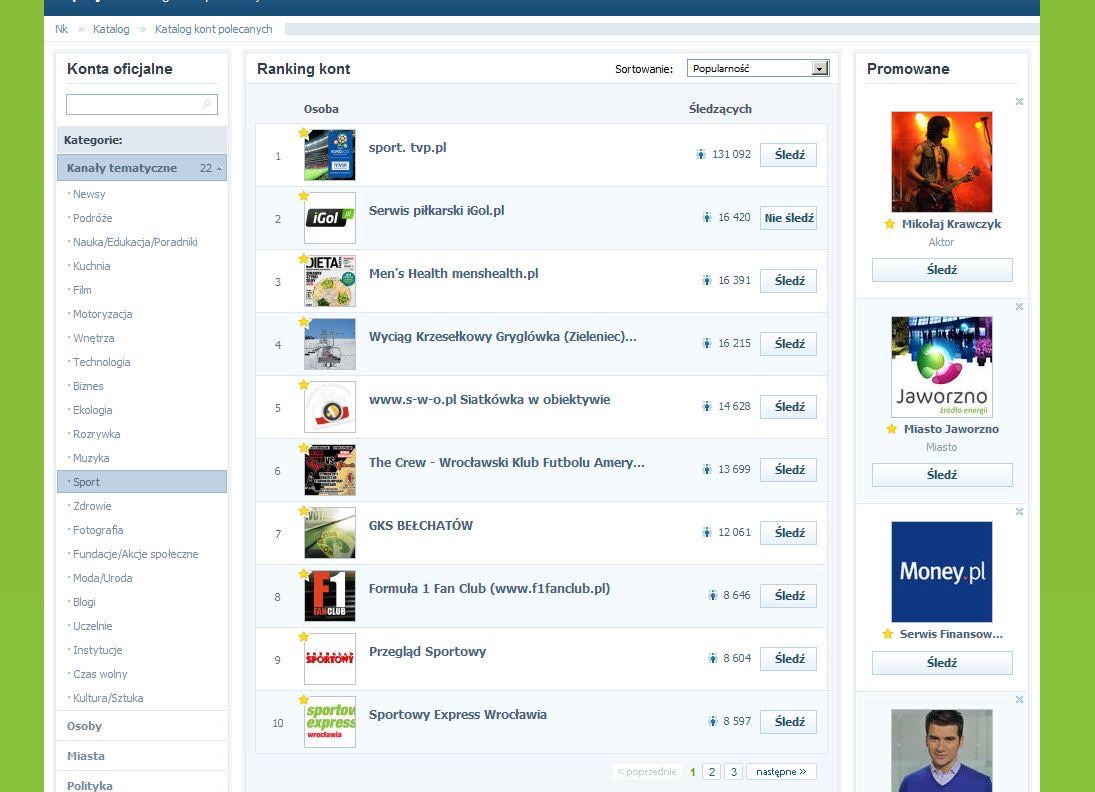Follow Wyciąg Krzesełkowy Gryglówka account
Viewport: 1095px width, 792px height.
coord(788,344)
